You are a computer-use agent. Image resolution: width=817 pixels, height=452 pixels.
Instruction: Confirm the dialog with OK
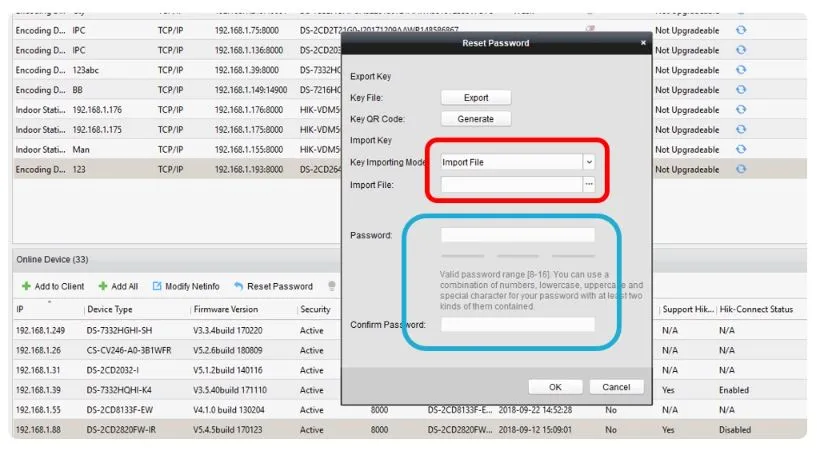(558, 387)
